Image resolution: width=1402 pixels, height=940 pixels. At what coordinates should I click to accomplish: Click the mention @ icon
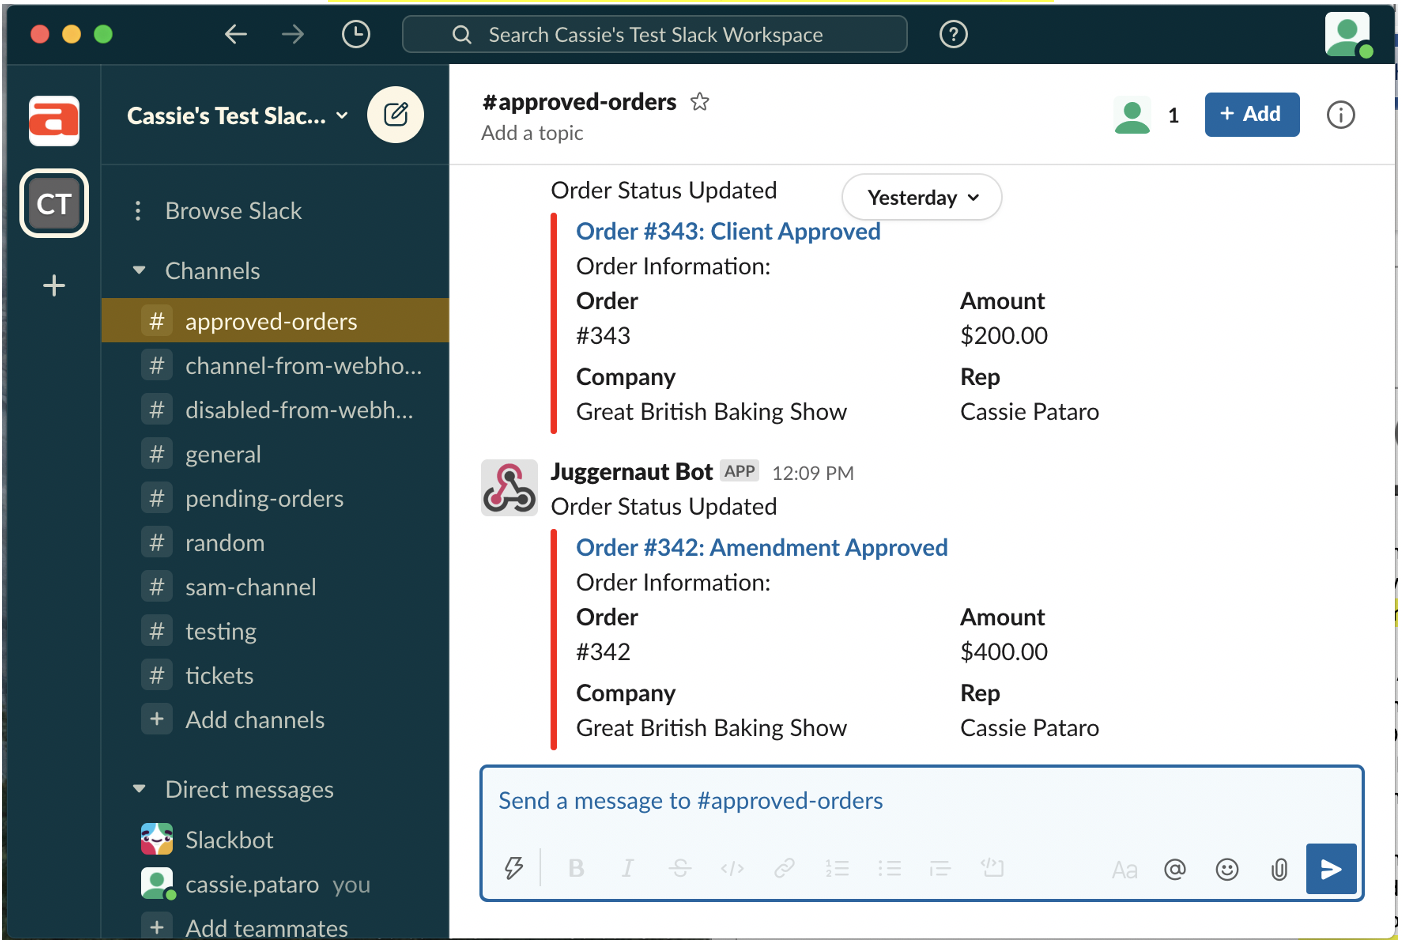[x=1175, y=869]
